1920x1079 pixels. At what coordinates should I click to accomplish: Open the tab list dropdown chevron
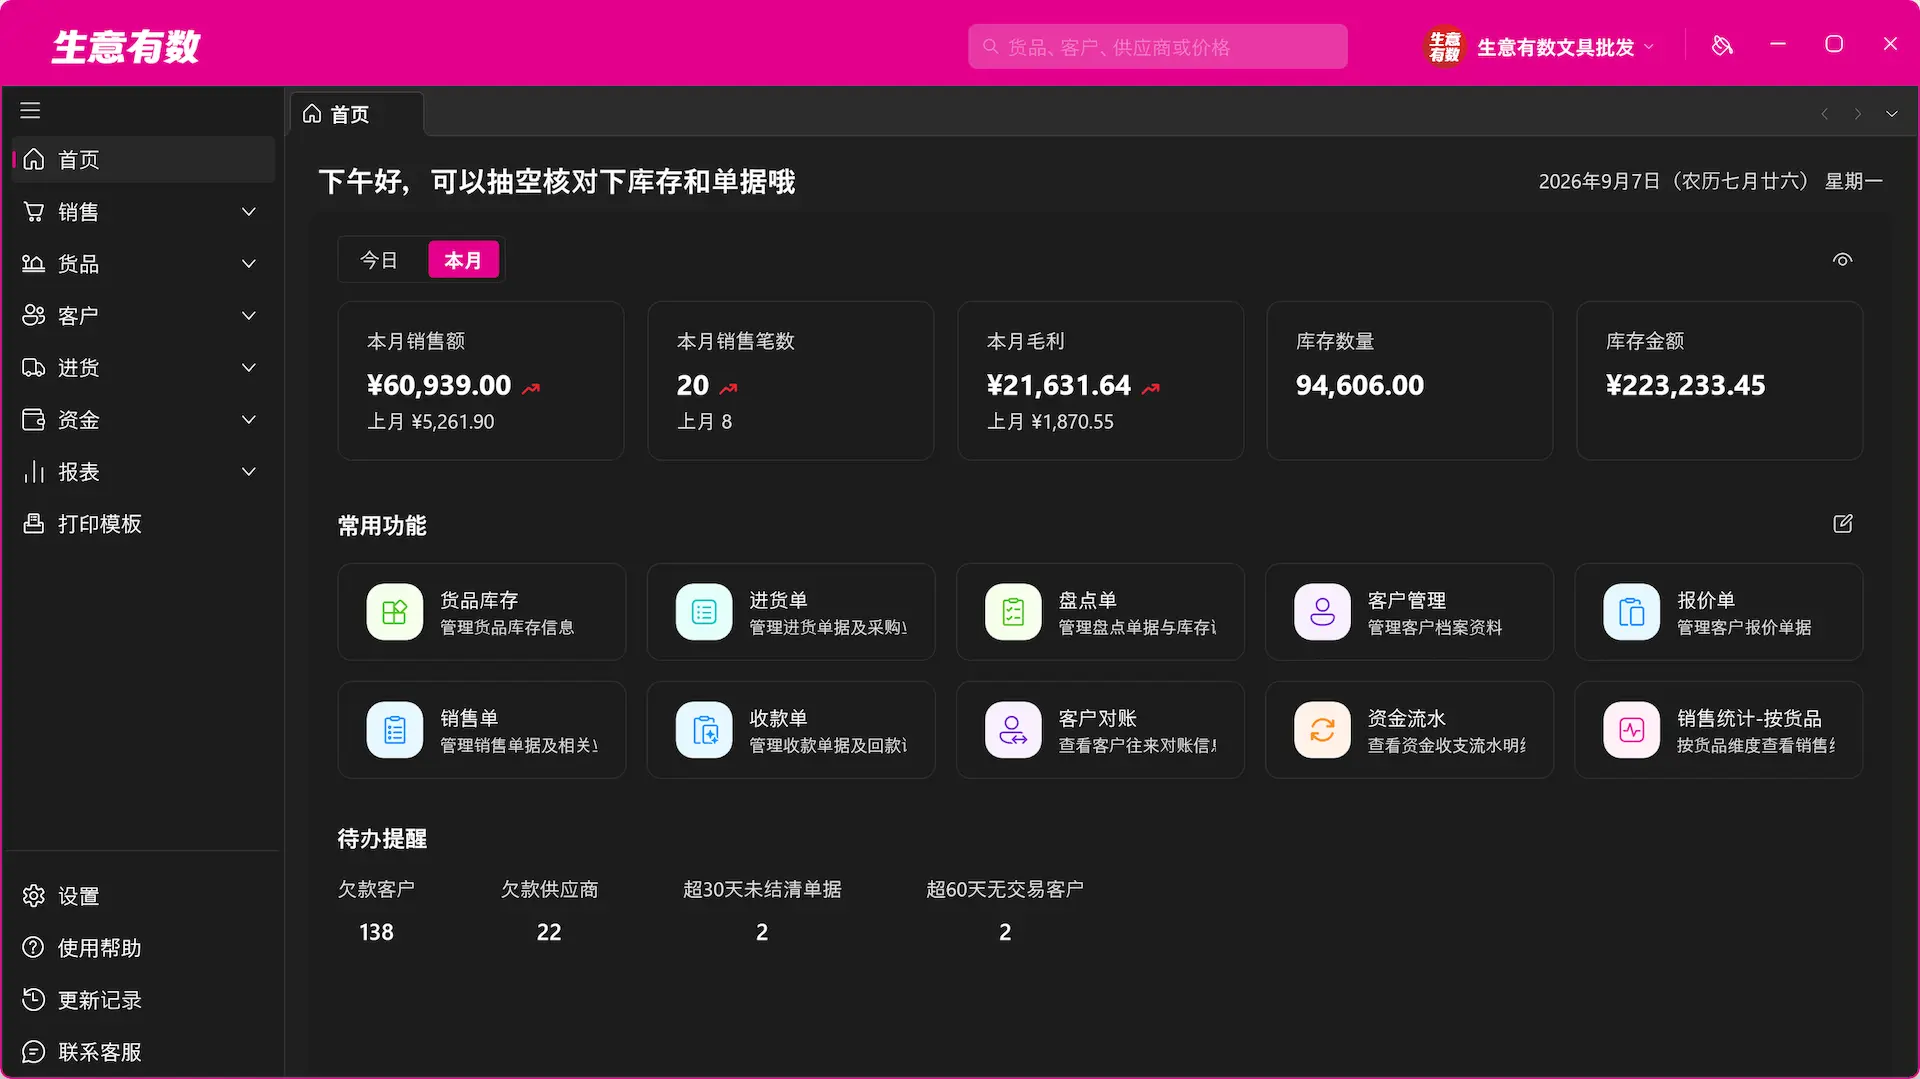[1892, 114]
